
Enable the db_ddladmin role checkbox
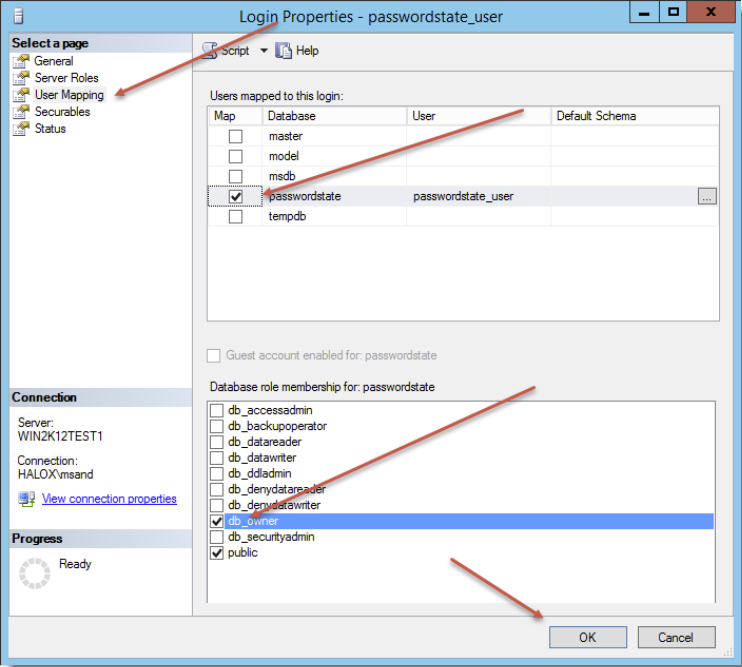217,474
